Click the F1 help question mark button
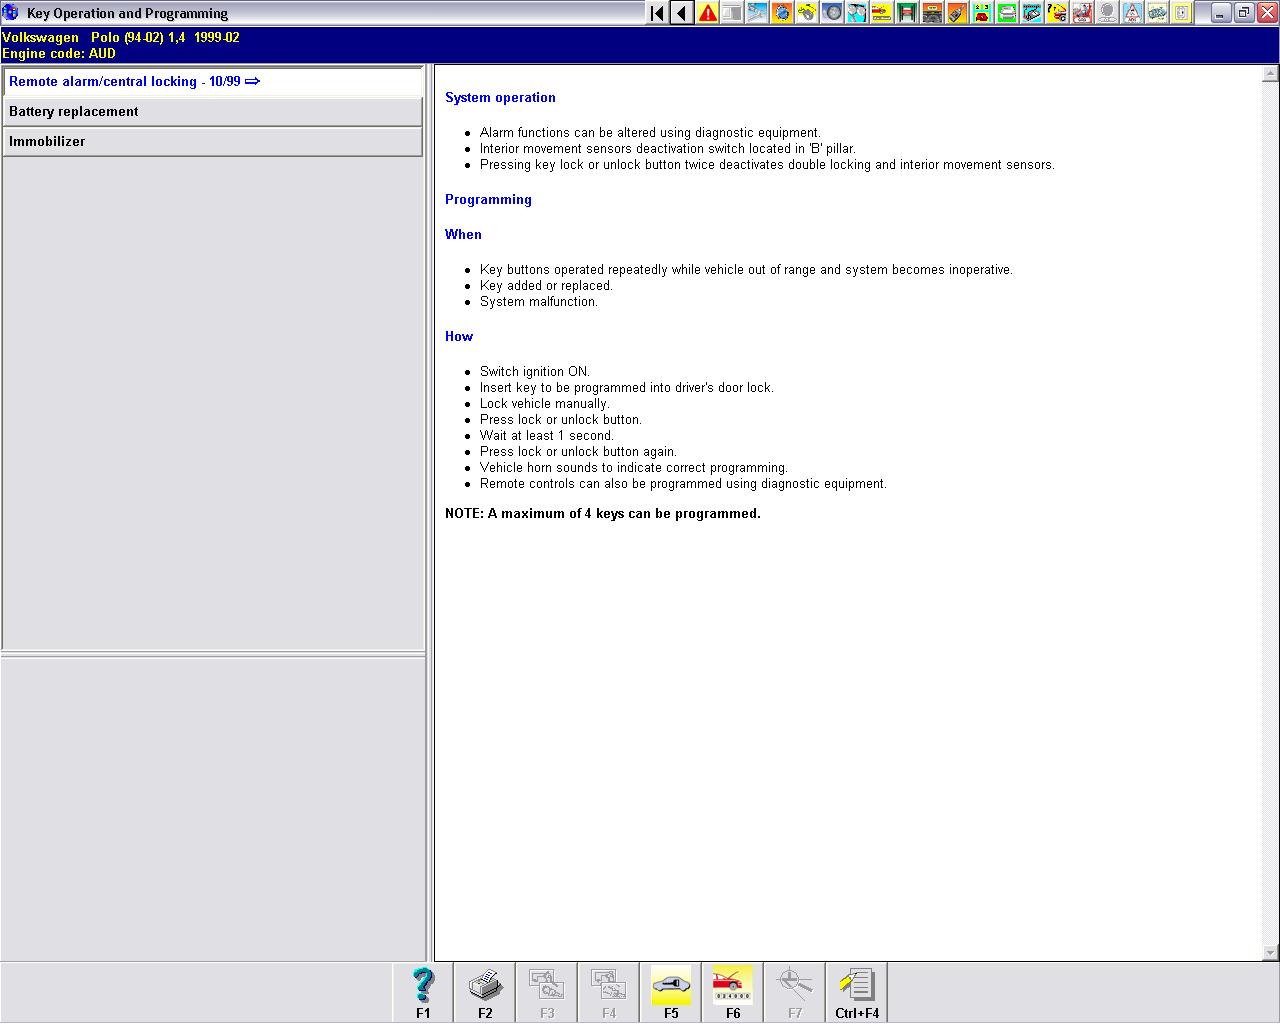 [423, 992]
